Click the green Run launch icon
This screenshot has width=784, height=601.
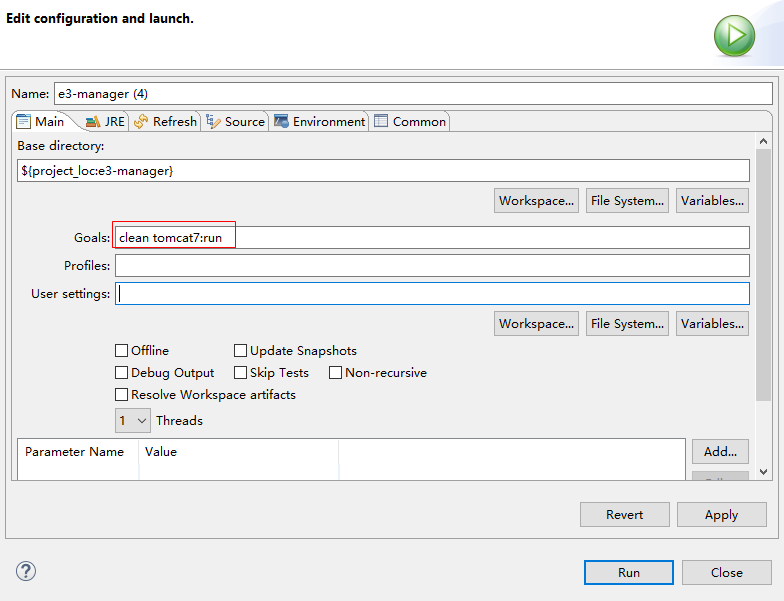(x=734, y=36)
